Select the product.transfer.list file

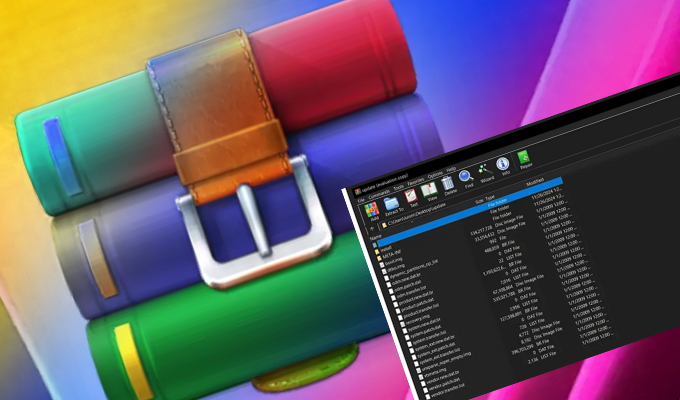pos(421,310)
